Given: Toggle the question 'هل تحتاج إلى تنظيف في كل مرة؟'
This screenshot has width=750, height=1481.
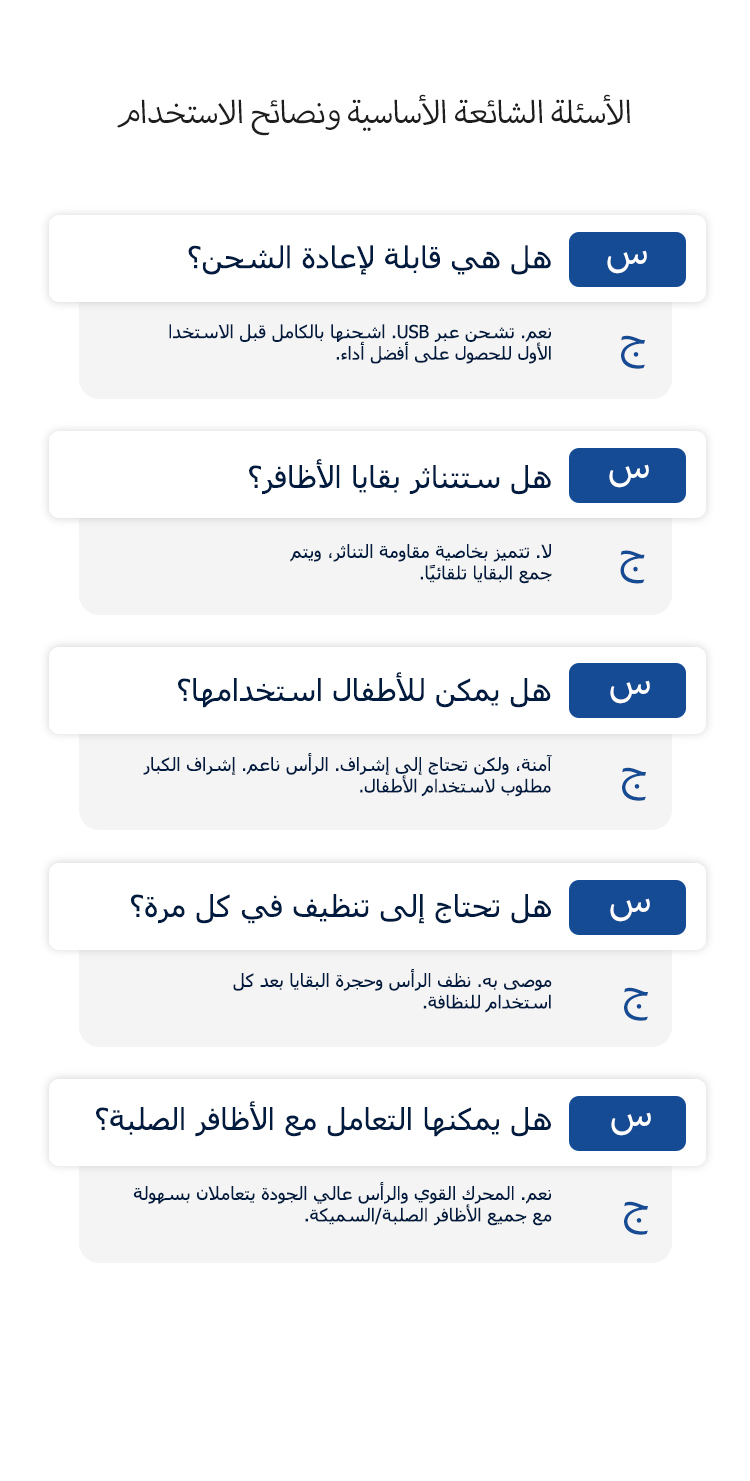Looking at the screenshot, I should (x=340, y=907).
